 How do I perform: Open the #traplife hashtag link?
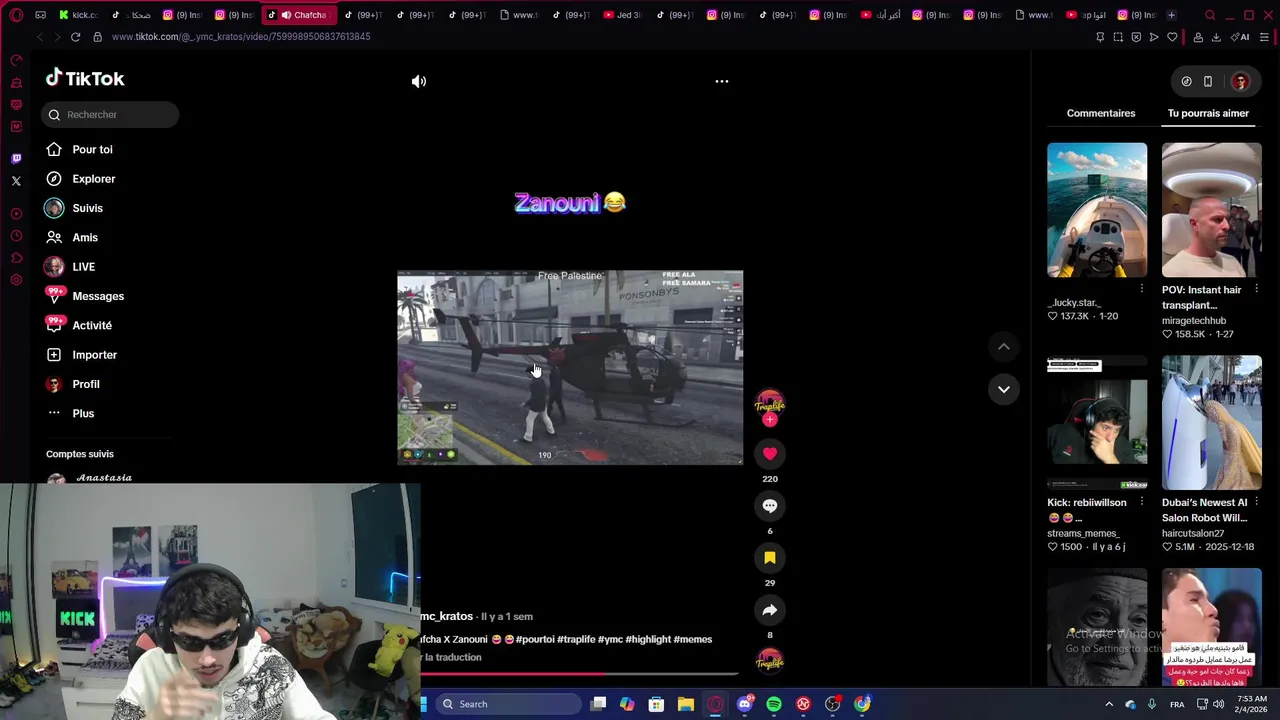click(576, 639)
